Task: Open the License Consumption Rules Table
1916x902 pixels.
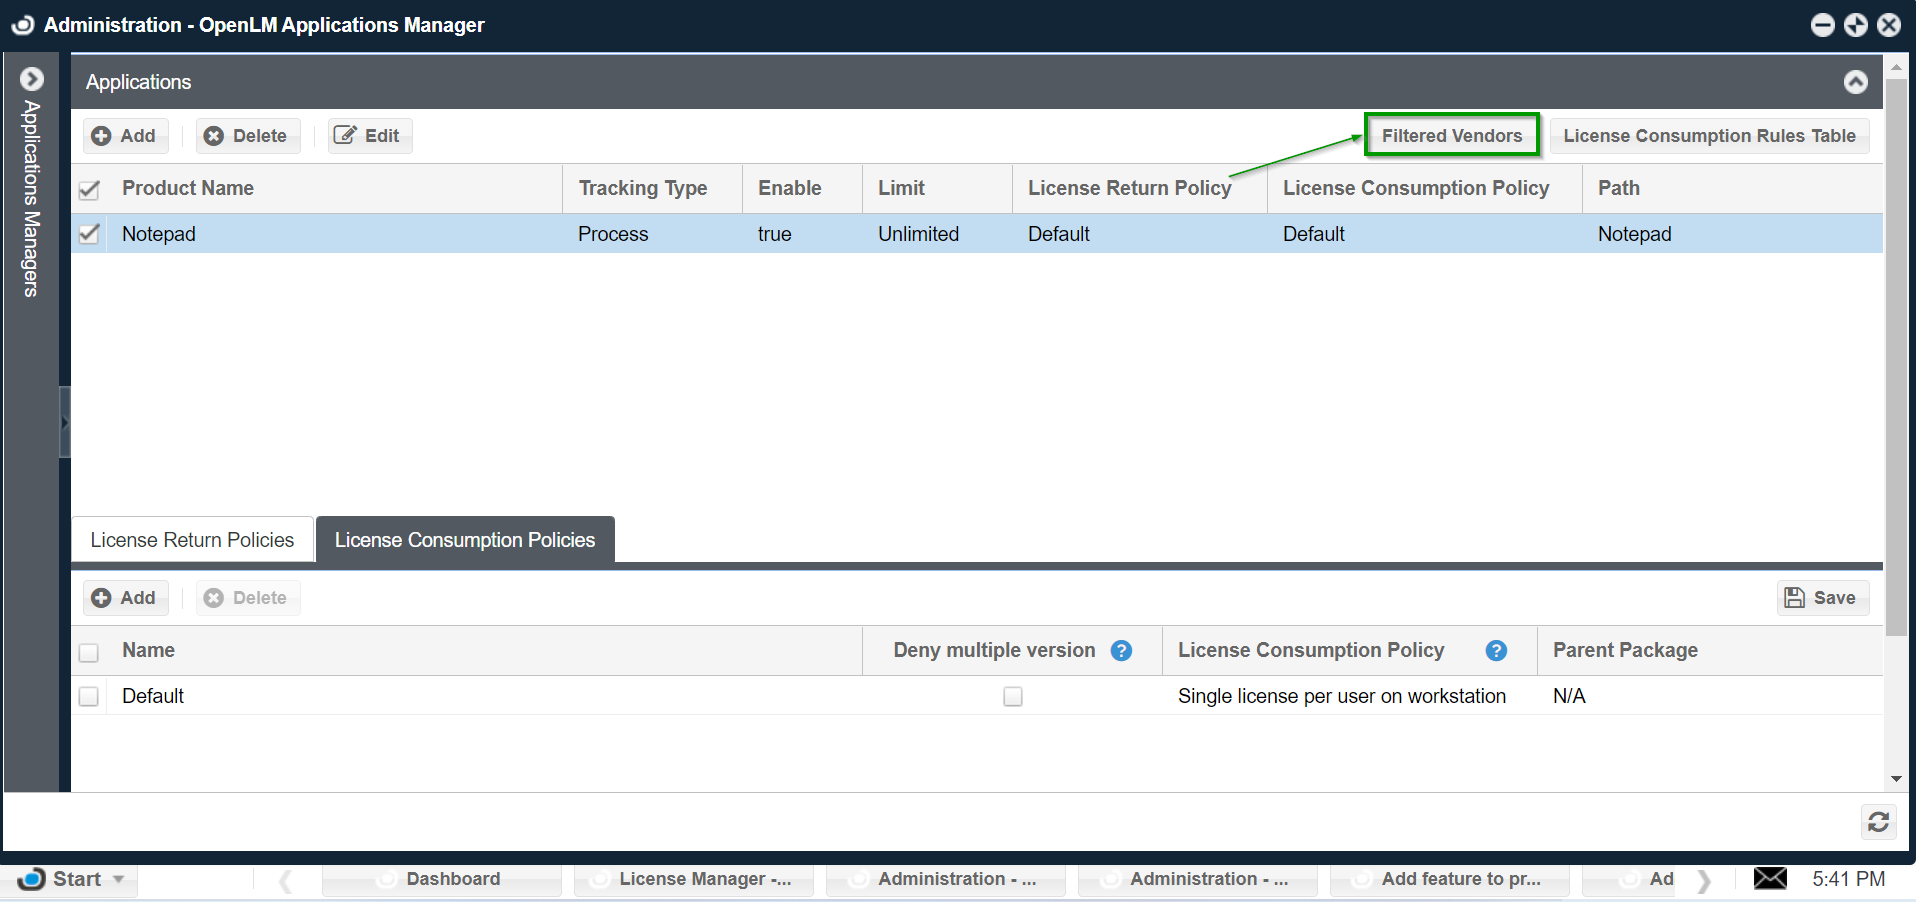Action: click(1708, 136)
